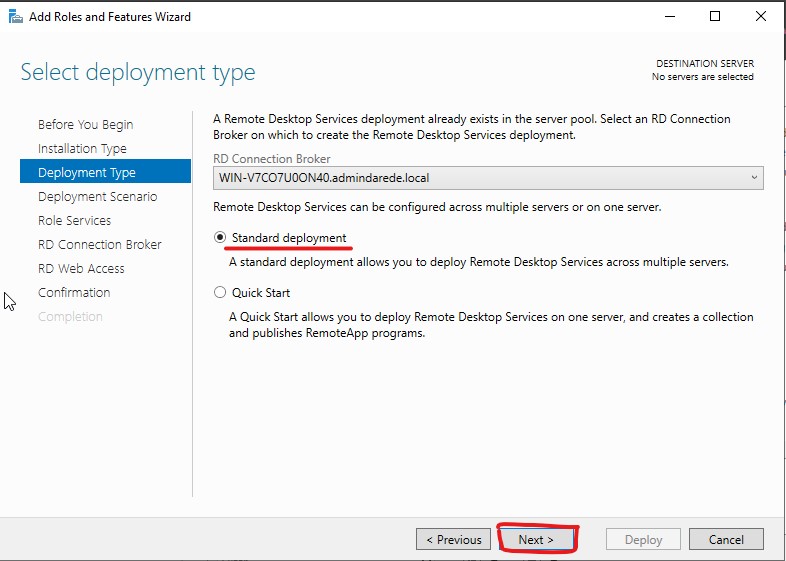Click the 'Select deployment type' heading
Screen dimensions: 786x561
(138, 72)
